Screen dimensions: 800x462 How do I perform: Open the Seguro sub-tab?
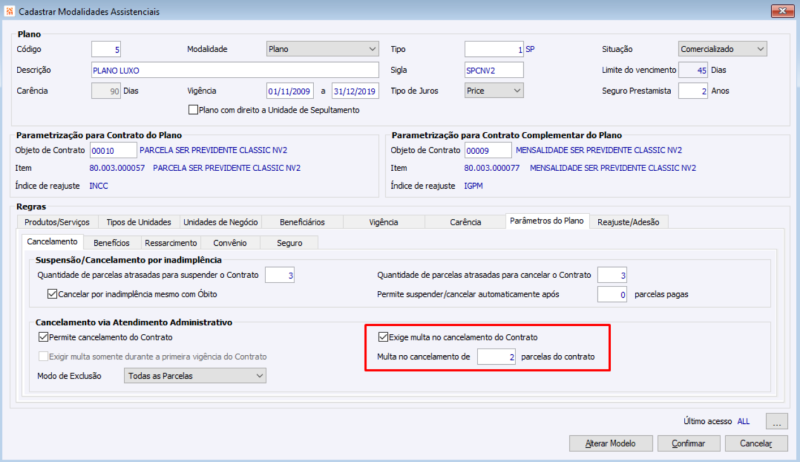click(289, 243)
